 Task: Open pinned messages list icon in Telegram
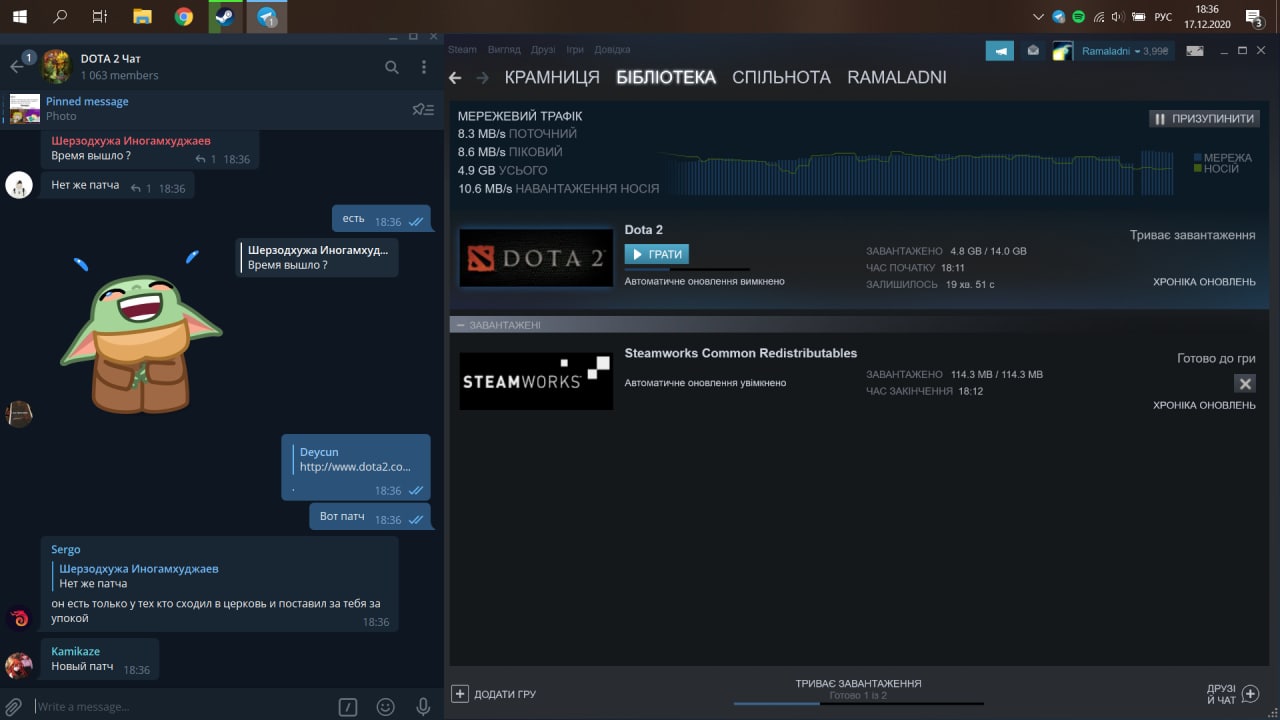coord(423,109)
